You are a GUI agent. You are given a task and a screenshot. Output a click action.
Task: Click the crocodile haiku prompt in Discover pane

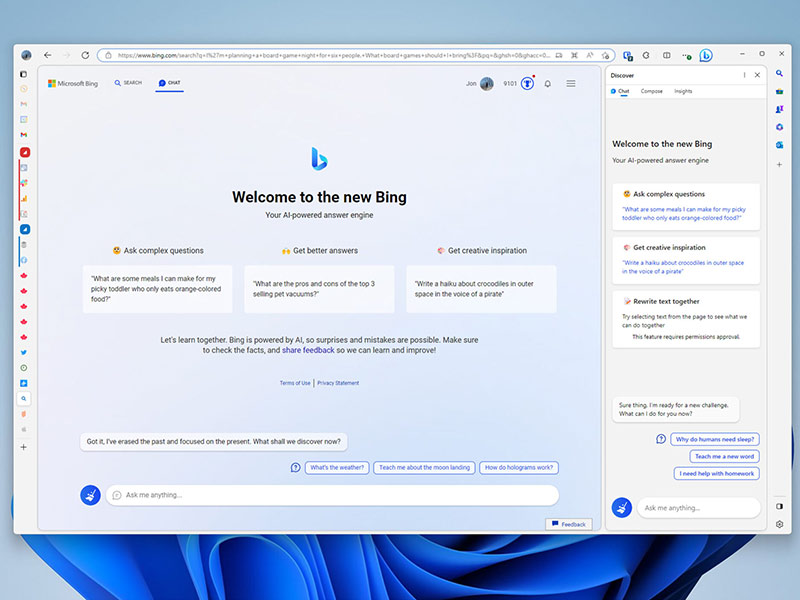(686, 261)
